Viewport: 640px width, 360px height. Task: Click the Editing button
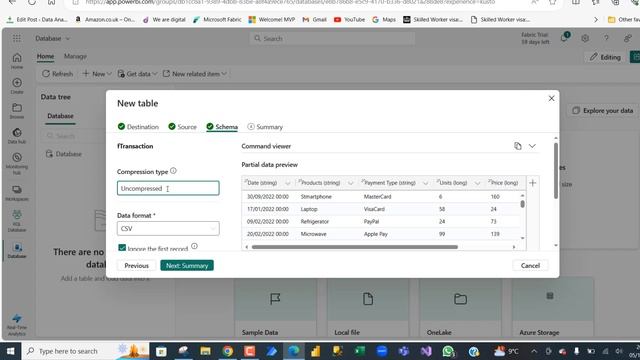605,57
